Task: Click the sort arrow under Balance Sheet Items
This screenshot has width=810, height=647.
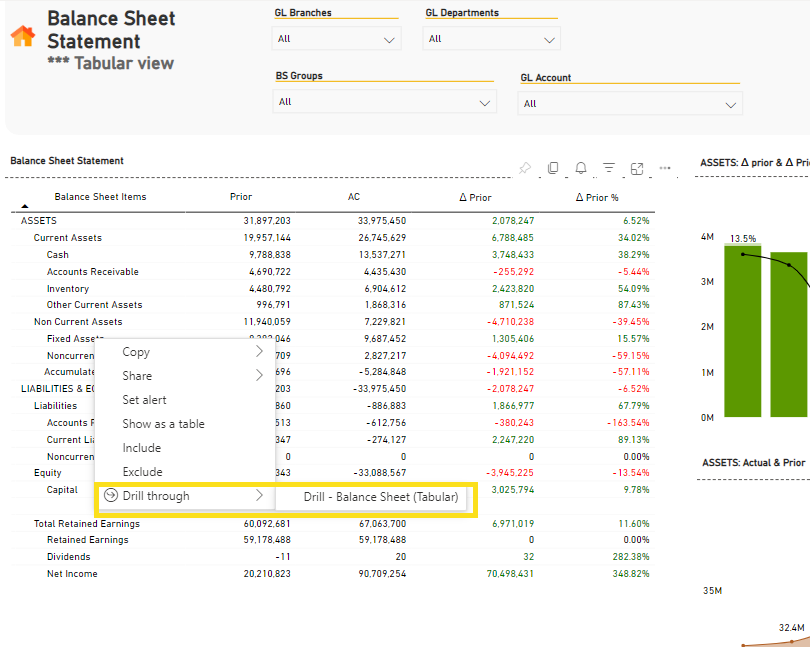Action: tap(25, 206)
